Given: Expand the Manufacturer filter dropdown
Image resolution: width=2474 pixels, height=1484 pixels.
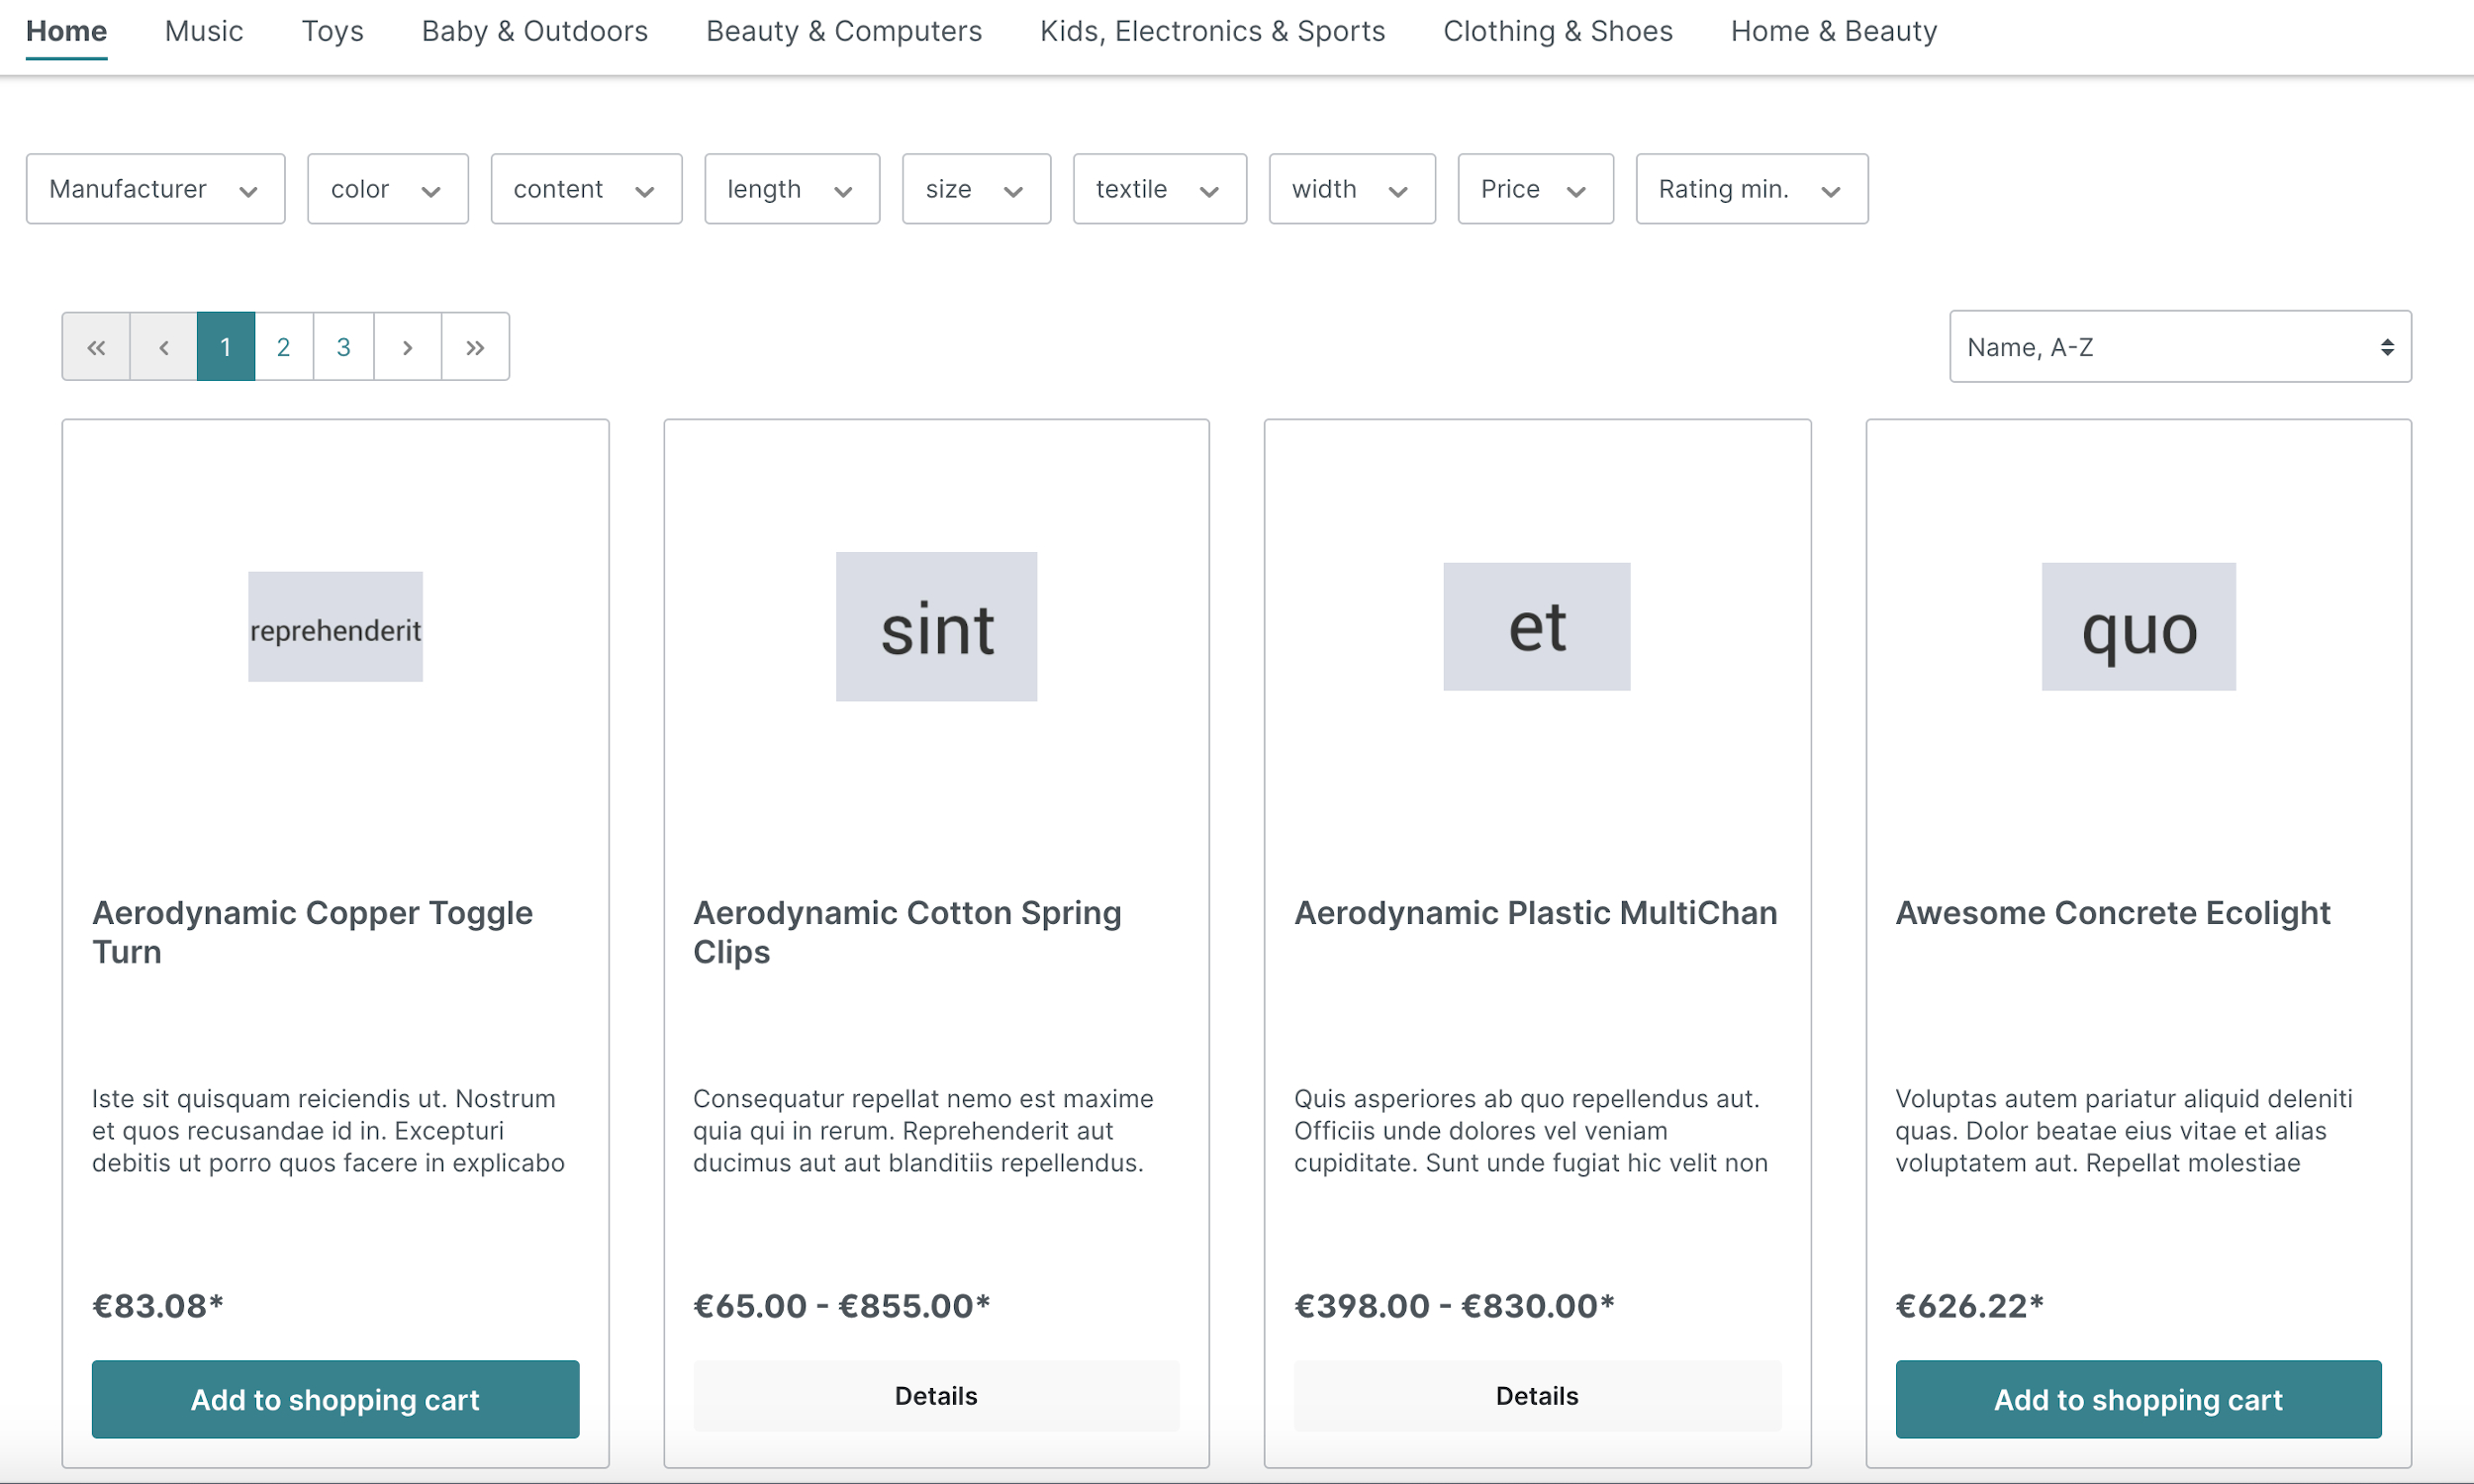Looking at the screenshot, I should tap(155, 187).
